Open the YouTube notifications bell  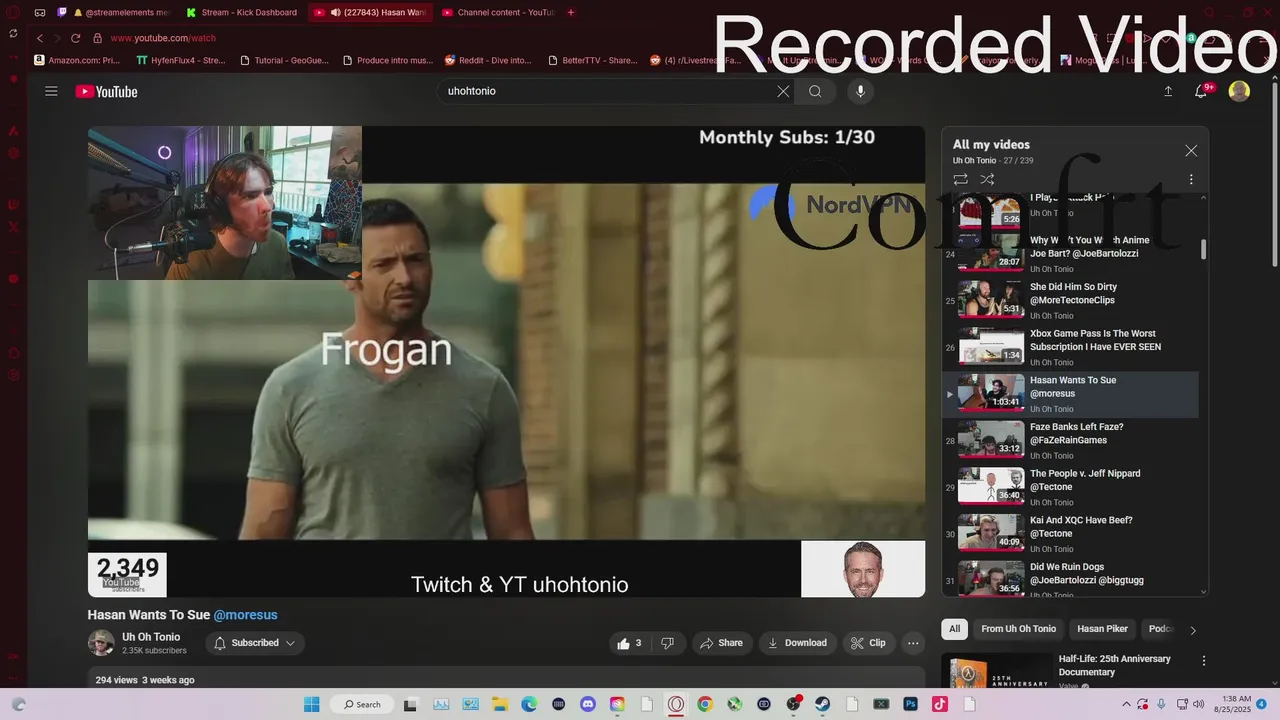tap(1202, 91)
